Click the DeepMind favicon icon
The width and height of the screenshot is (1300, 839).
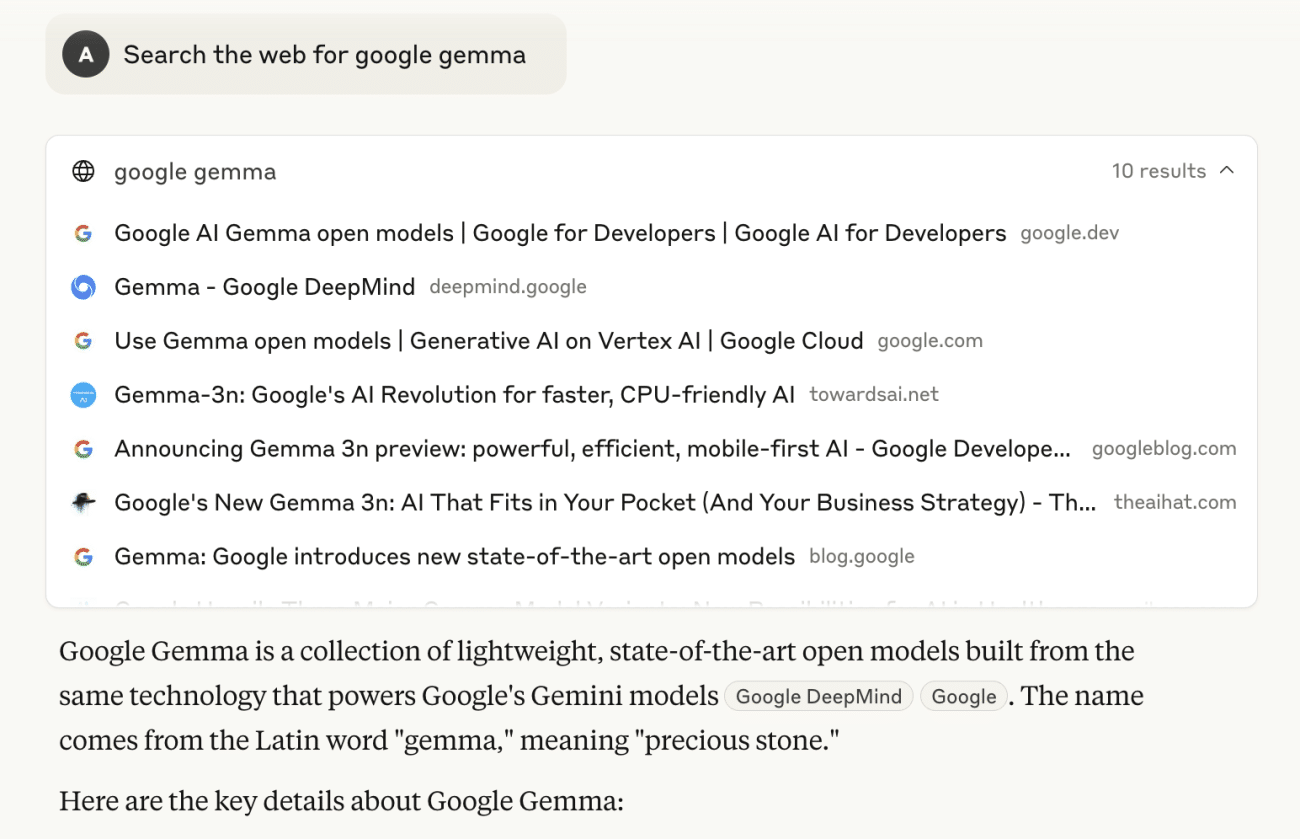coord(83,287)
